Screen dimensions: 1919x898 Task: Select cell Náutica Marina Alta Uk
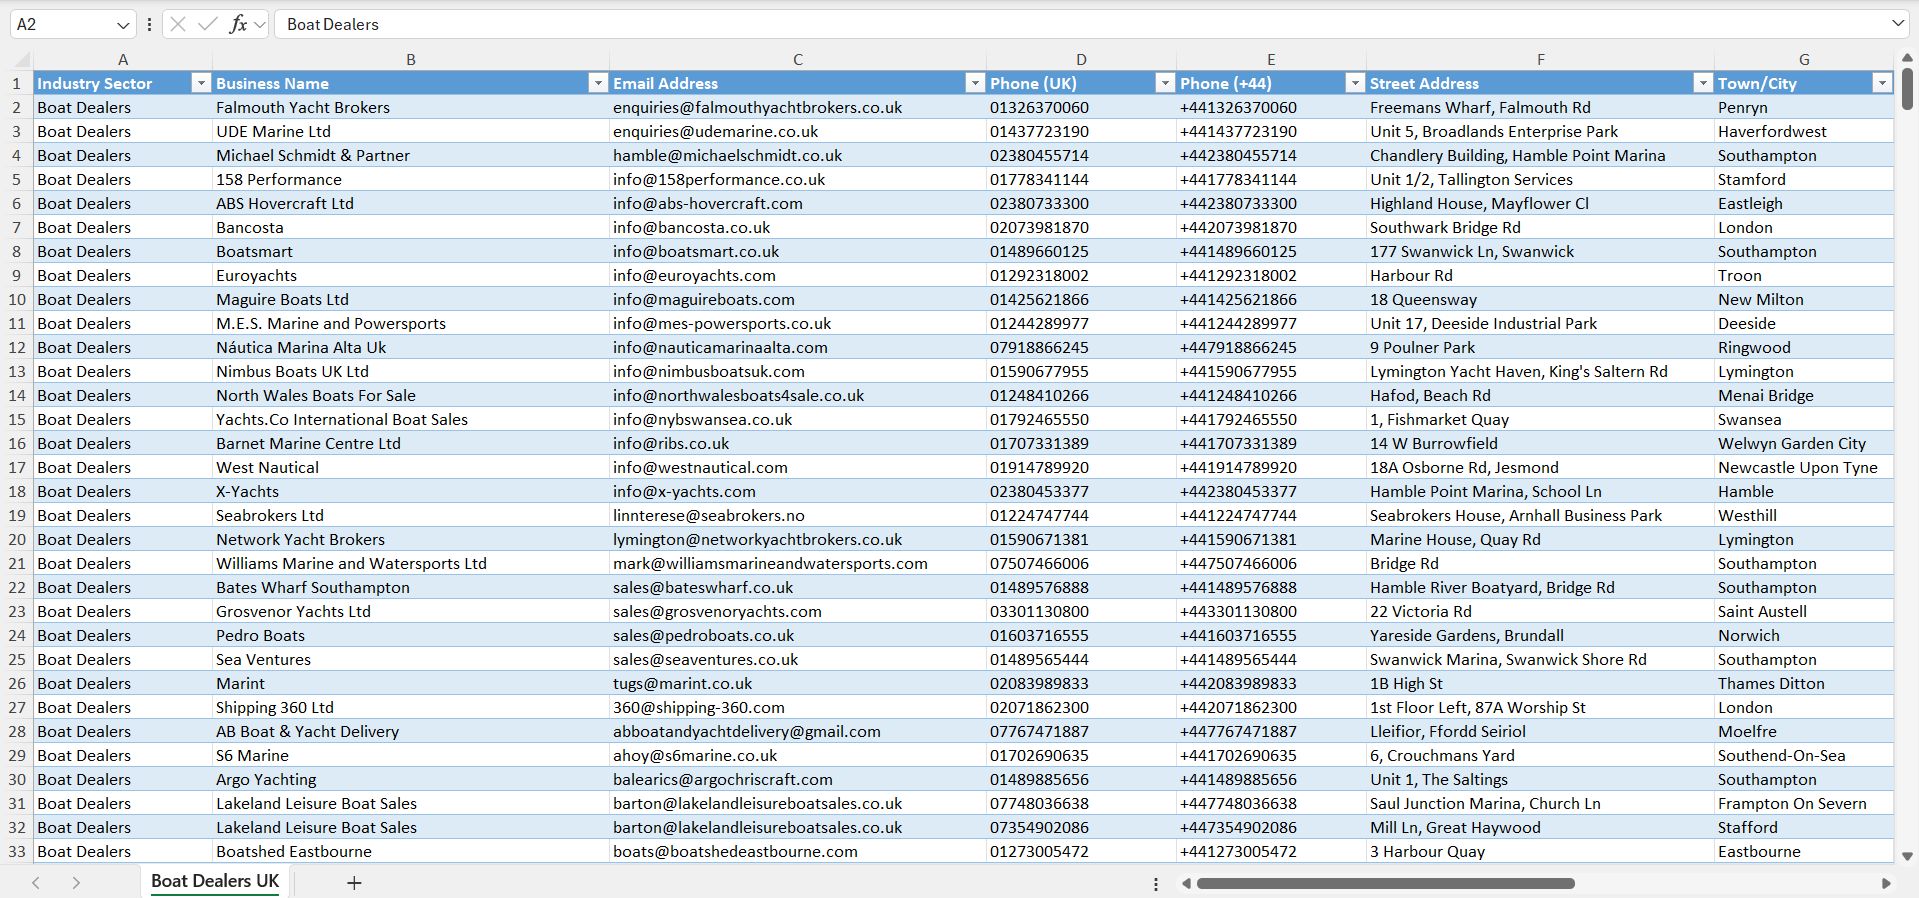(x=411, y=347)
